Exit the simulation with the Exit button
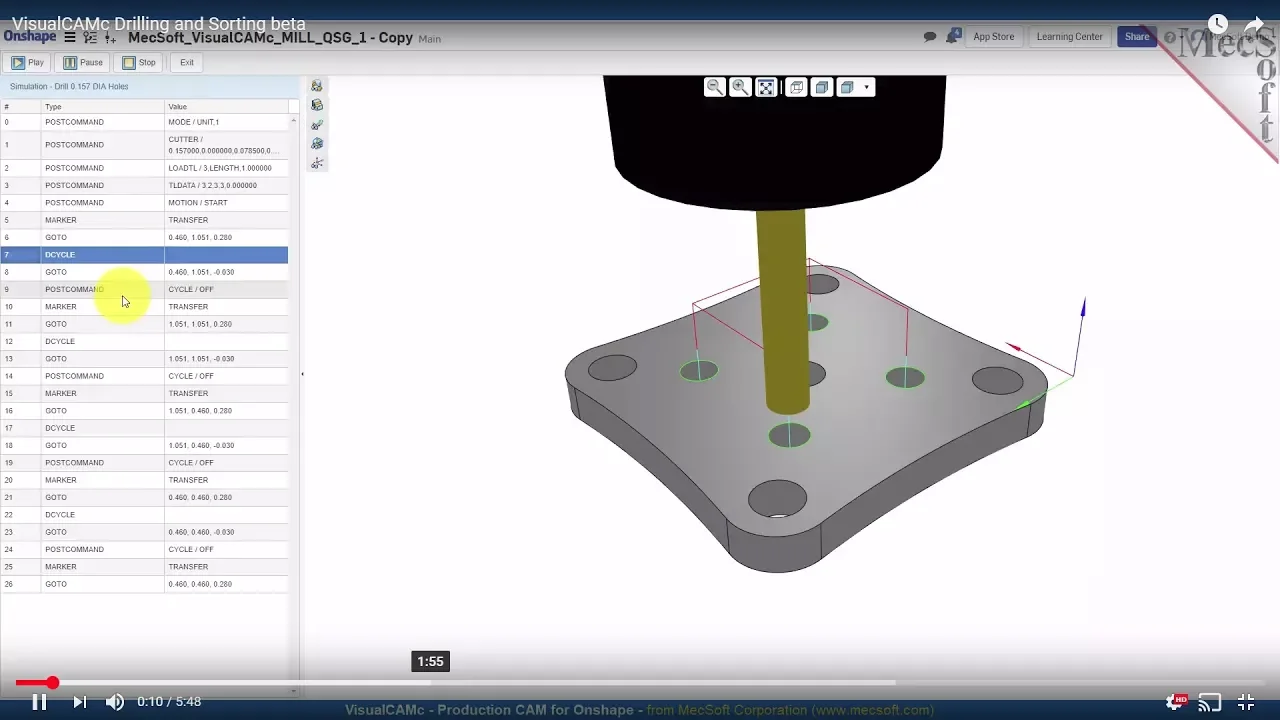This screenshot has height=720, width=1280. tap(187, 62)
